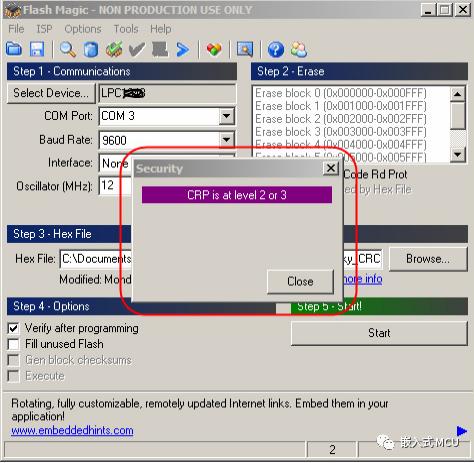
Task: Open the File menu
Action: (x=16, y=29)
